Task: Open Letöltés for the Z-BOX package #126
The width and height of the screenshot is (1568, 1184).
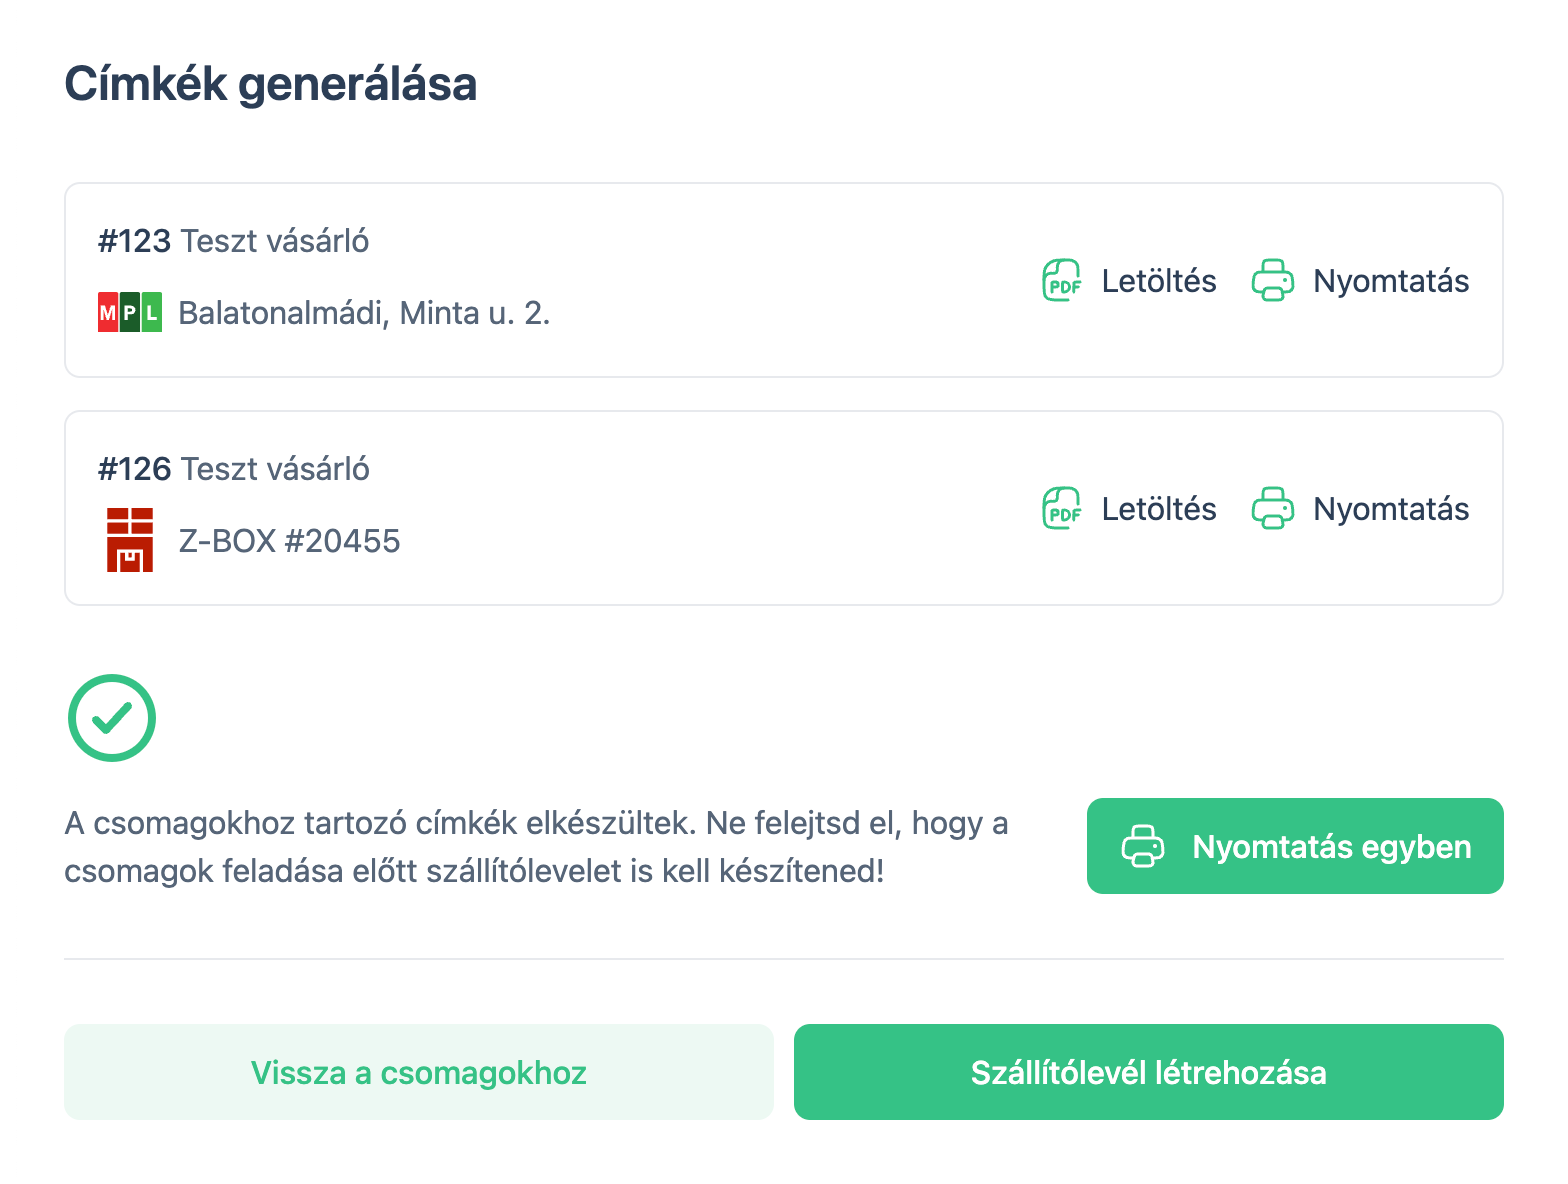Action: coord(1158,508)
